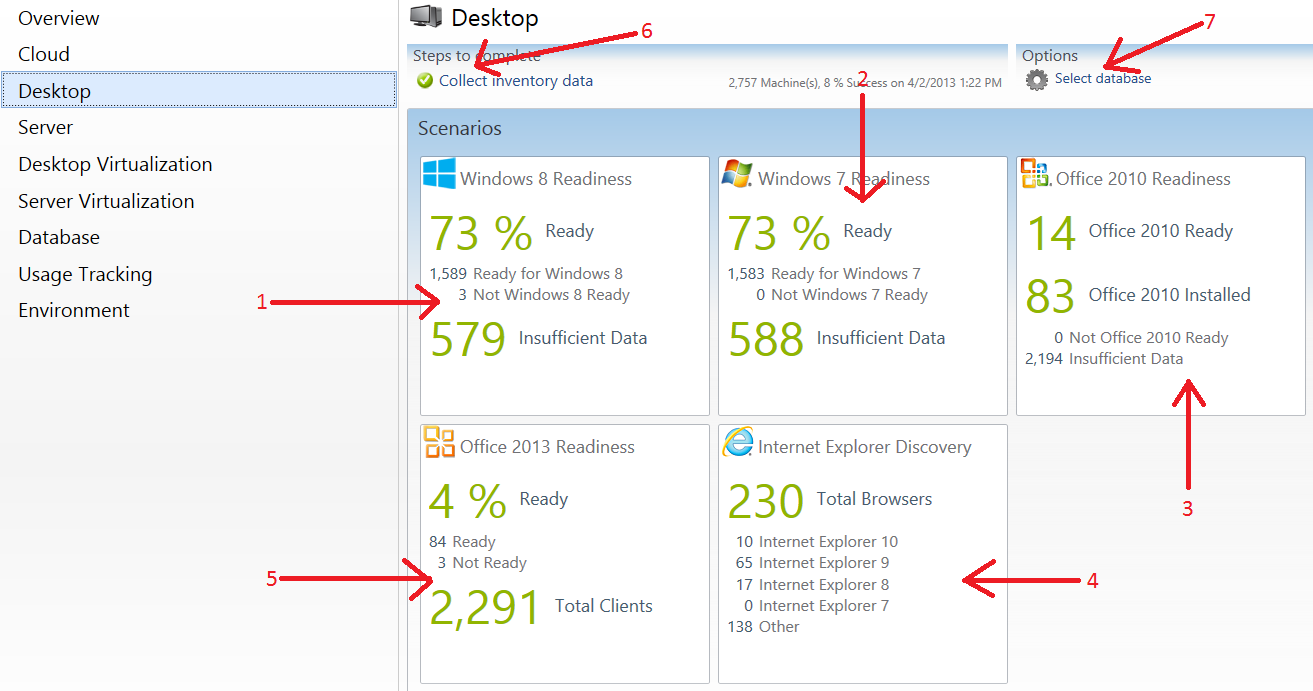1313x691 pixels.
Task: Open the Office 2013 Readiness scenario title
Action: click(x=547, y=447)
